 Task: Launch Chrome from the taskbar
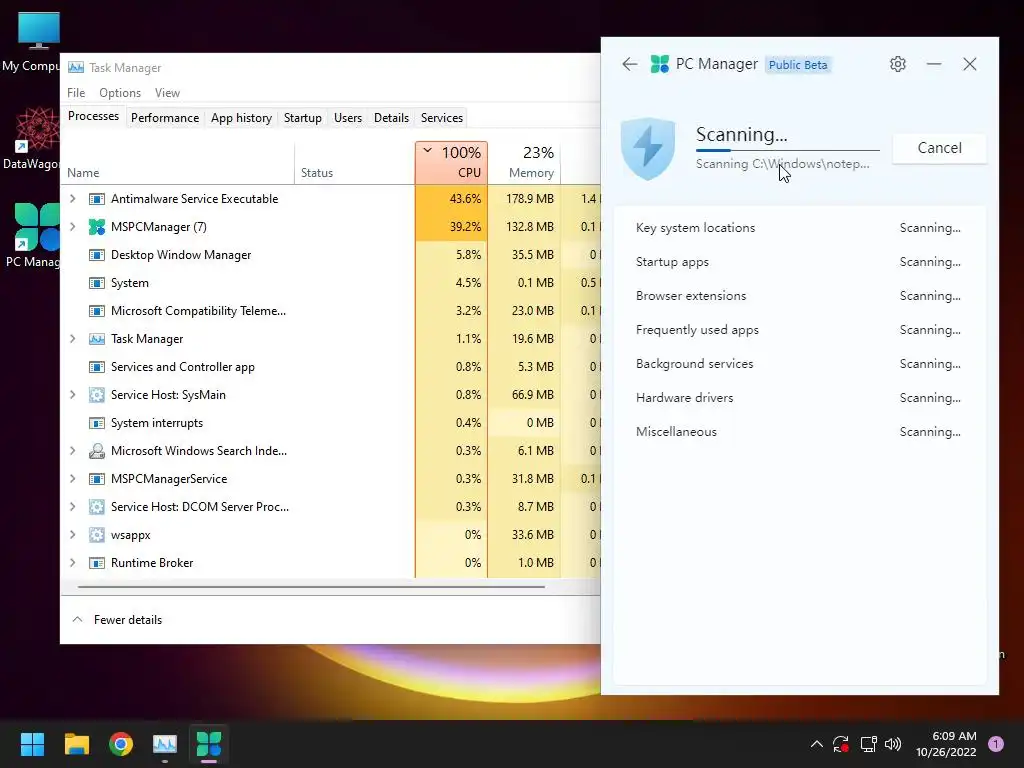121,744
